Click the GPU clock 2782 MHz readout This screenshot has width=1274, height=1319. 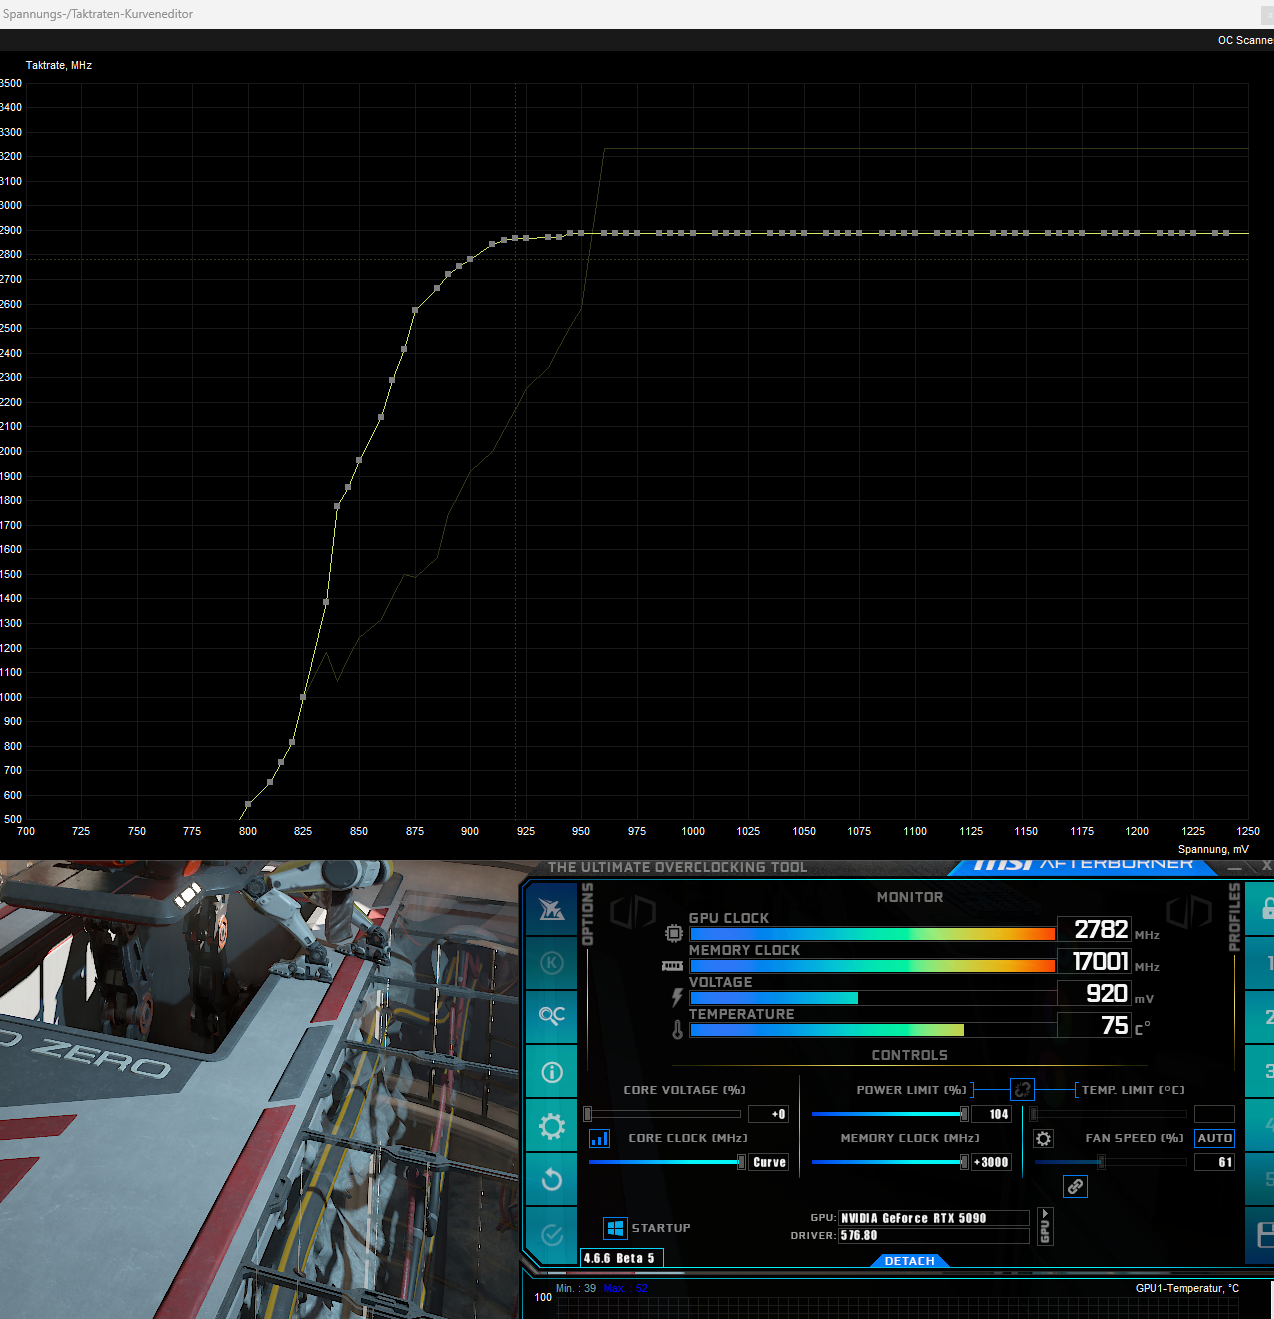1094,929
